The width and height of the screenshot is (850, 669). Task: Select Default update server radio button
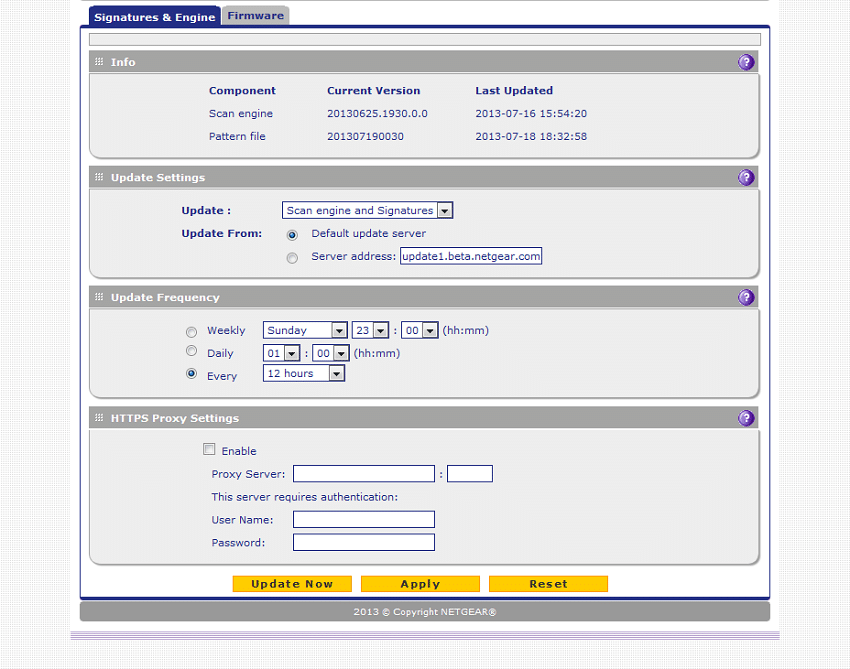pyautogui.click(x=292, y=235)
